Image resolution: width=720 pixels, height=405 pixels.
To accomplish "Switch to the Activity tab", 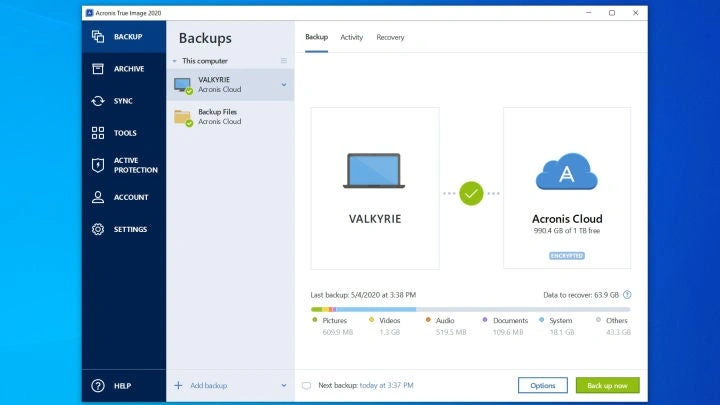I will 351,37.
